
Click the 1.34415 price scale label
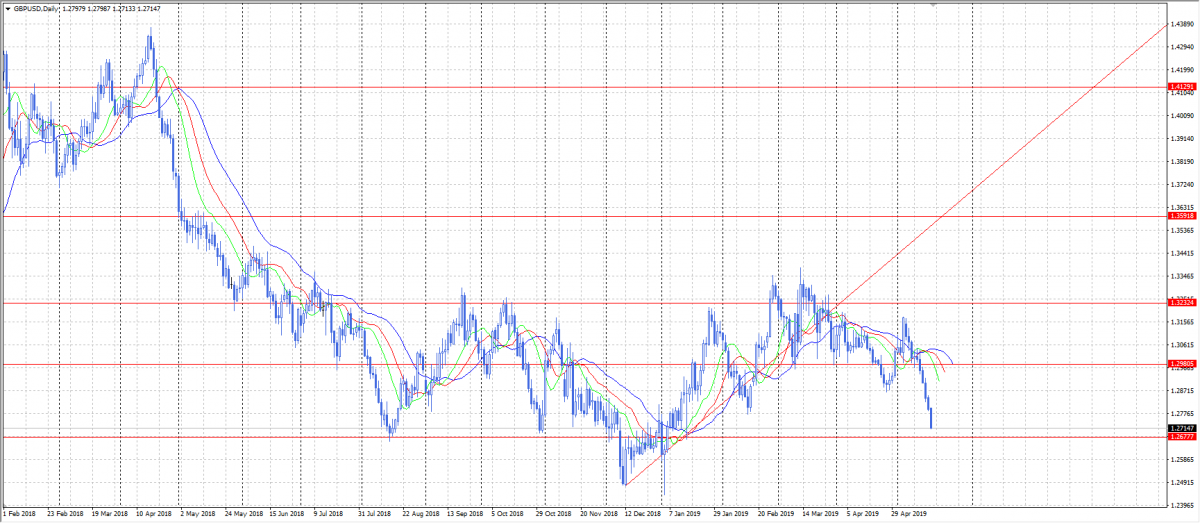pyautogui.click(x=1183, y=253)
